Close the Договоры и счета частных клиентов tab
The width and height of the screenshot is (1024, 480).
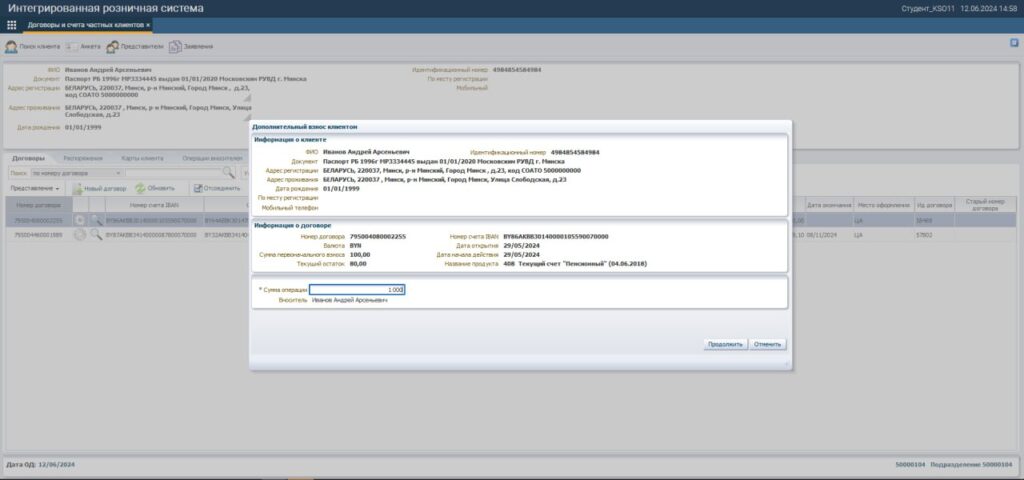(x=148, y=24)
